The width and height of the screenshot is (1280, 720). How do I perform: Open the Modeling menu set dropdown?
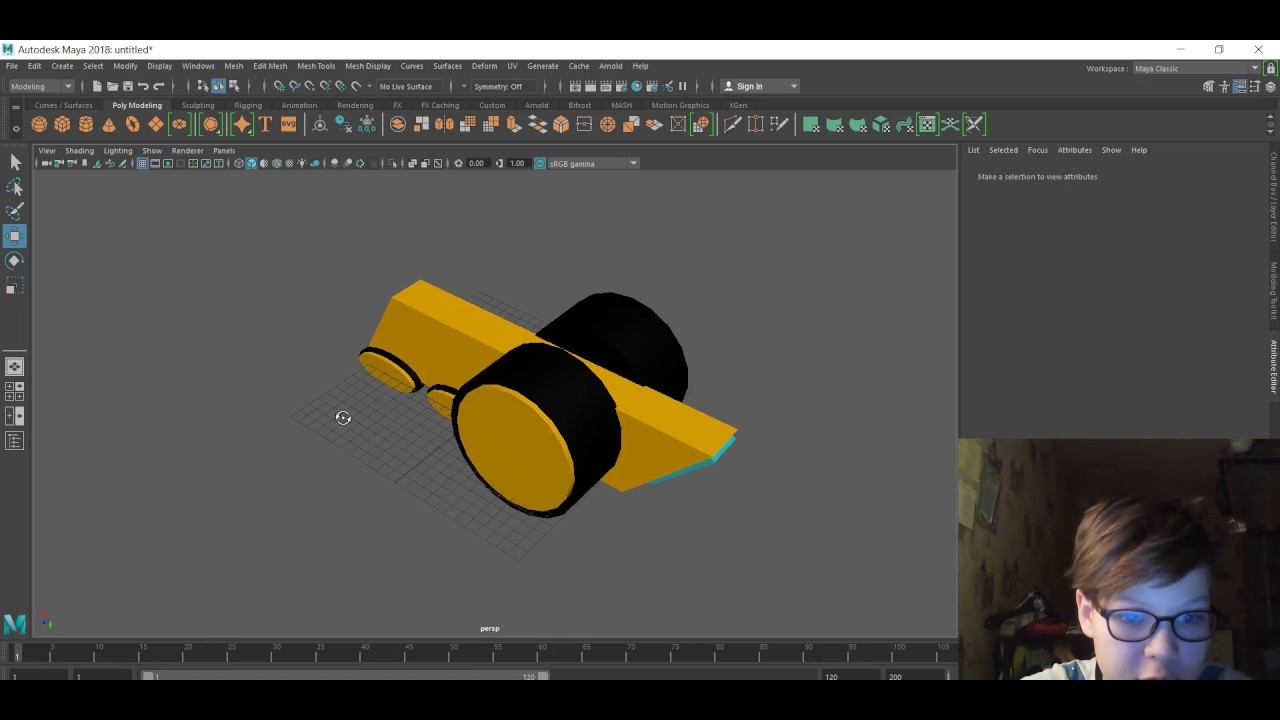pyautogui.click(x=40, y=86)
